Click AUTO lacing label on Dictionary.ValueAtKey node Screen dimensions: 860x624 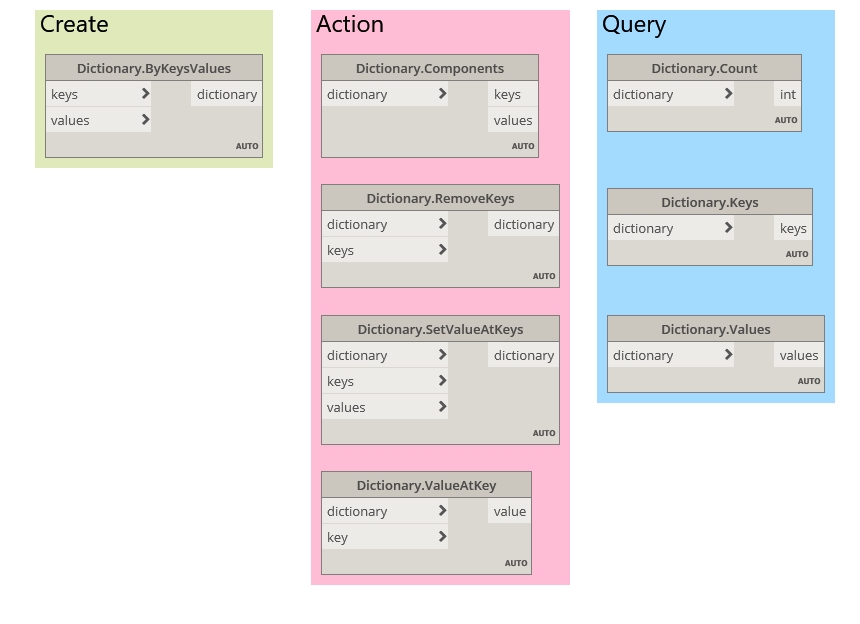[x=516, y=563]
